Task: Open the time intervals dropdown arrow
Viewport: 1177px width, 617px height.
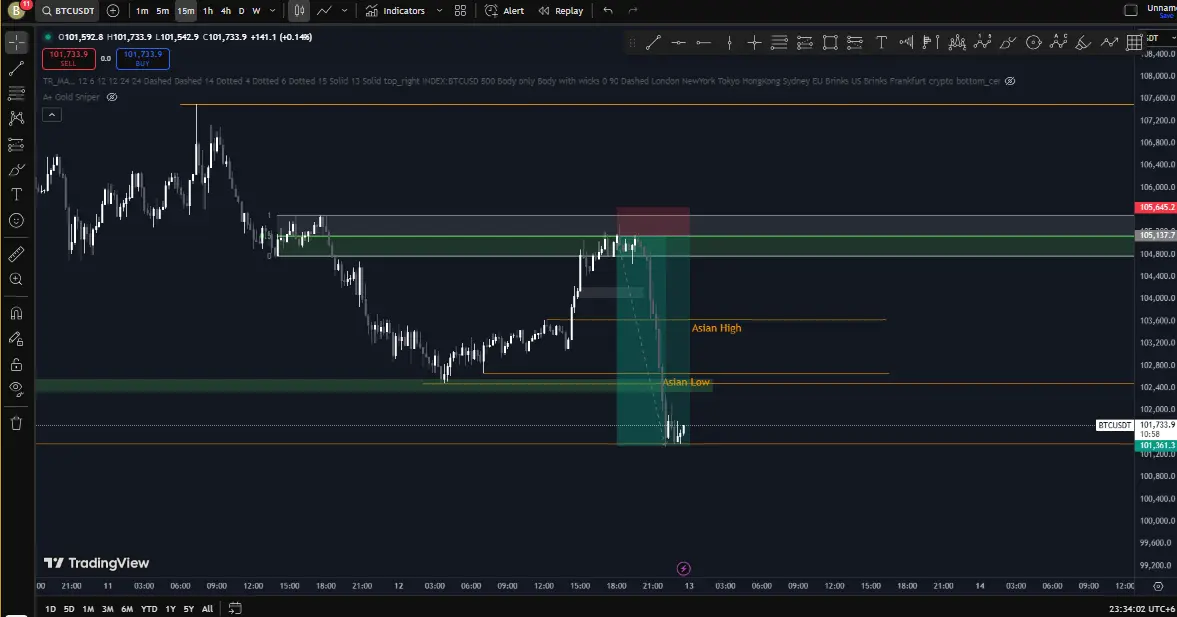Action: point(272,11)
